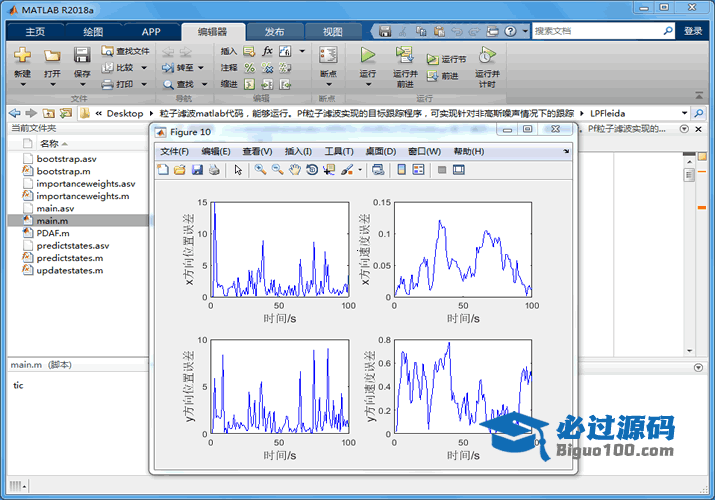Click New Figure icon in figure toolbar

pos(163,170)
